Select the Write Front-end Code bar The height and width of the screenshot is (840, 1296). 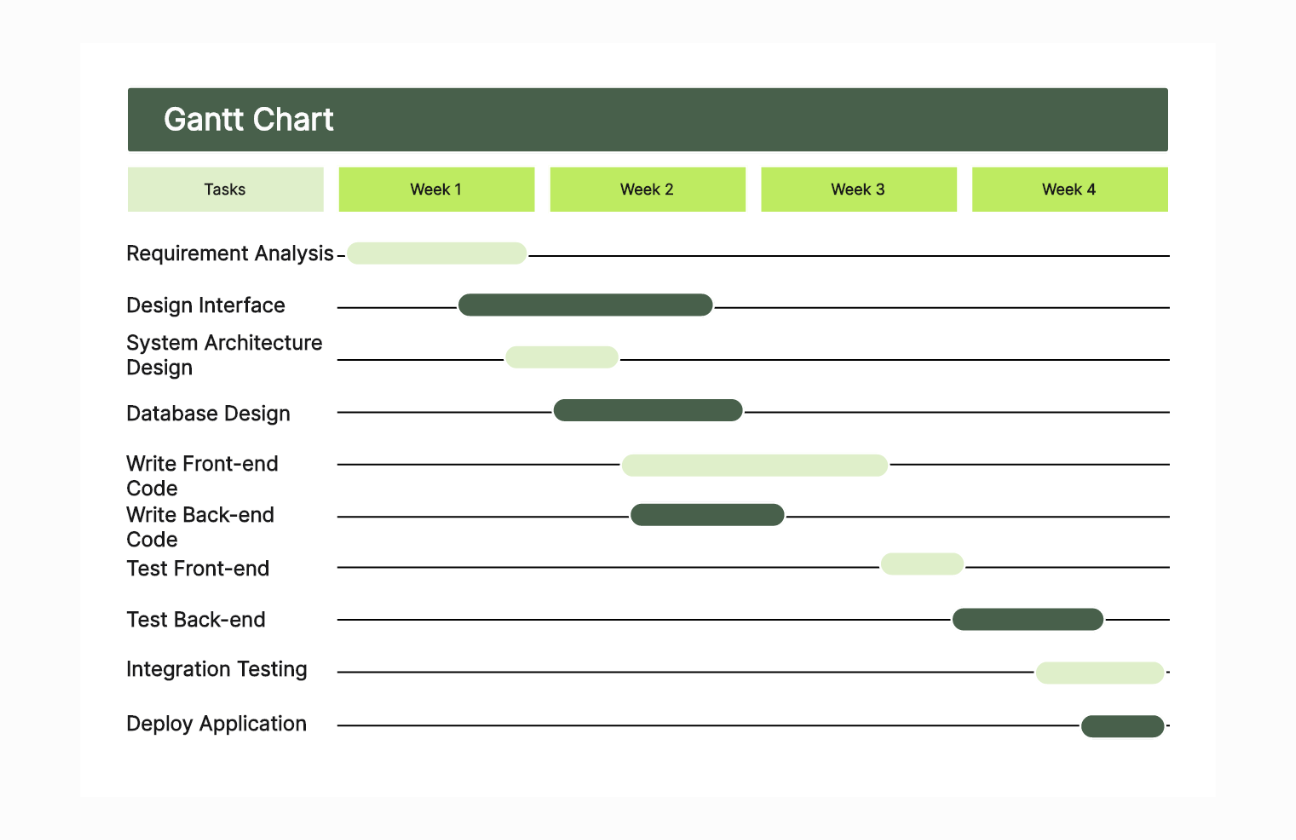point(755,465)
